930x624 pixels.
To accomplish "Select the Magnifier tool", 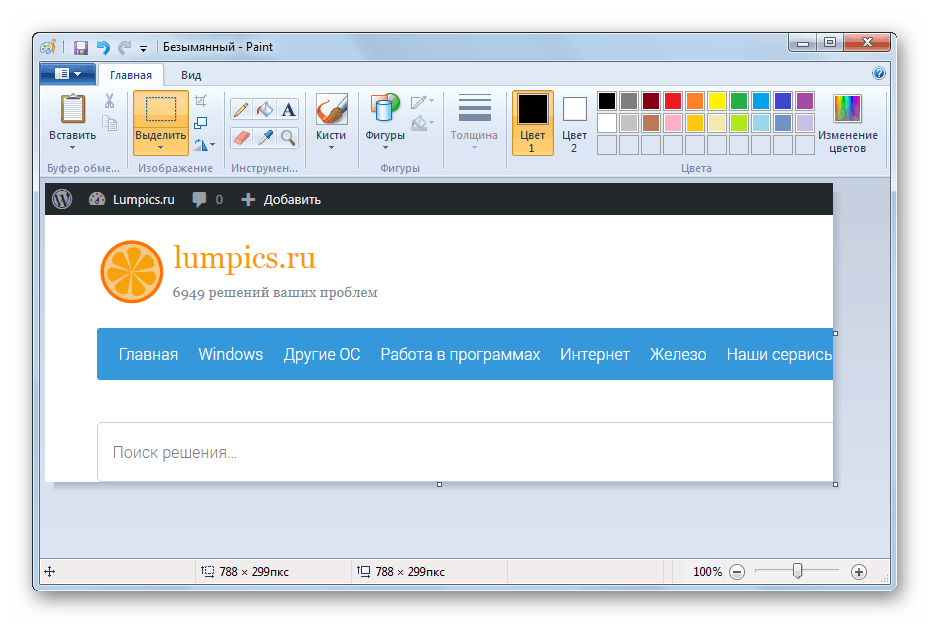I will [x=287, y=137].
